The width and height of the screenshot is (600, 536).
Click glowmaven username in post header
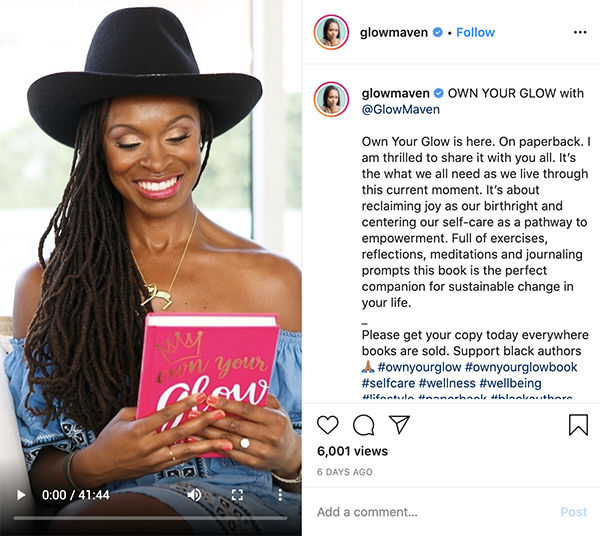pyautogui.click(x=394, y=33)
